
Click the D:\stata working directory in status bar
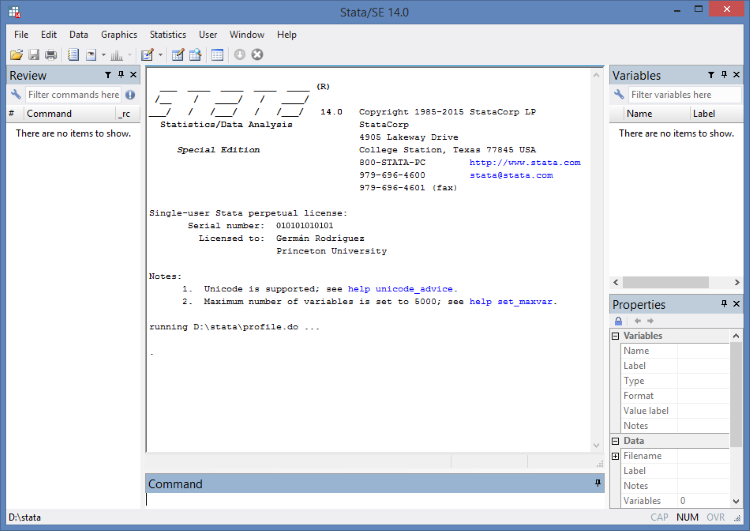point(25,518)
